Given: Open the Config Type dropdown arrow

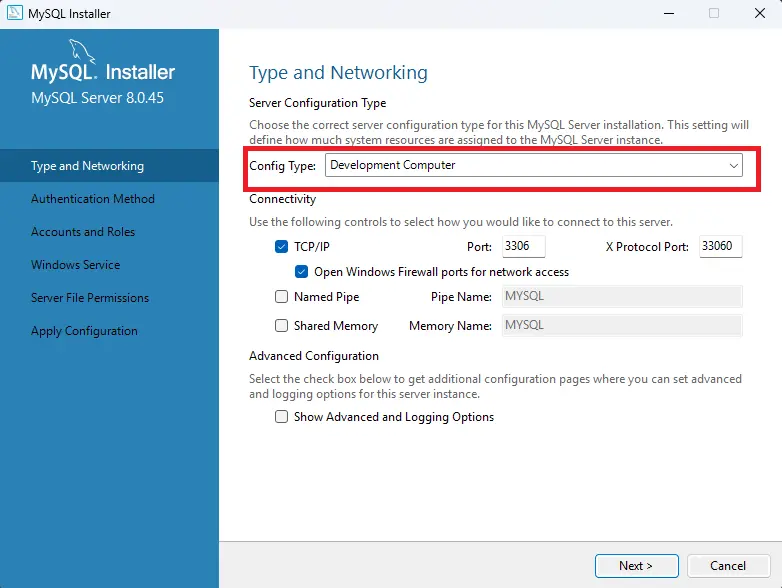Looking at the screenshot, I should coord(733,165).
